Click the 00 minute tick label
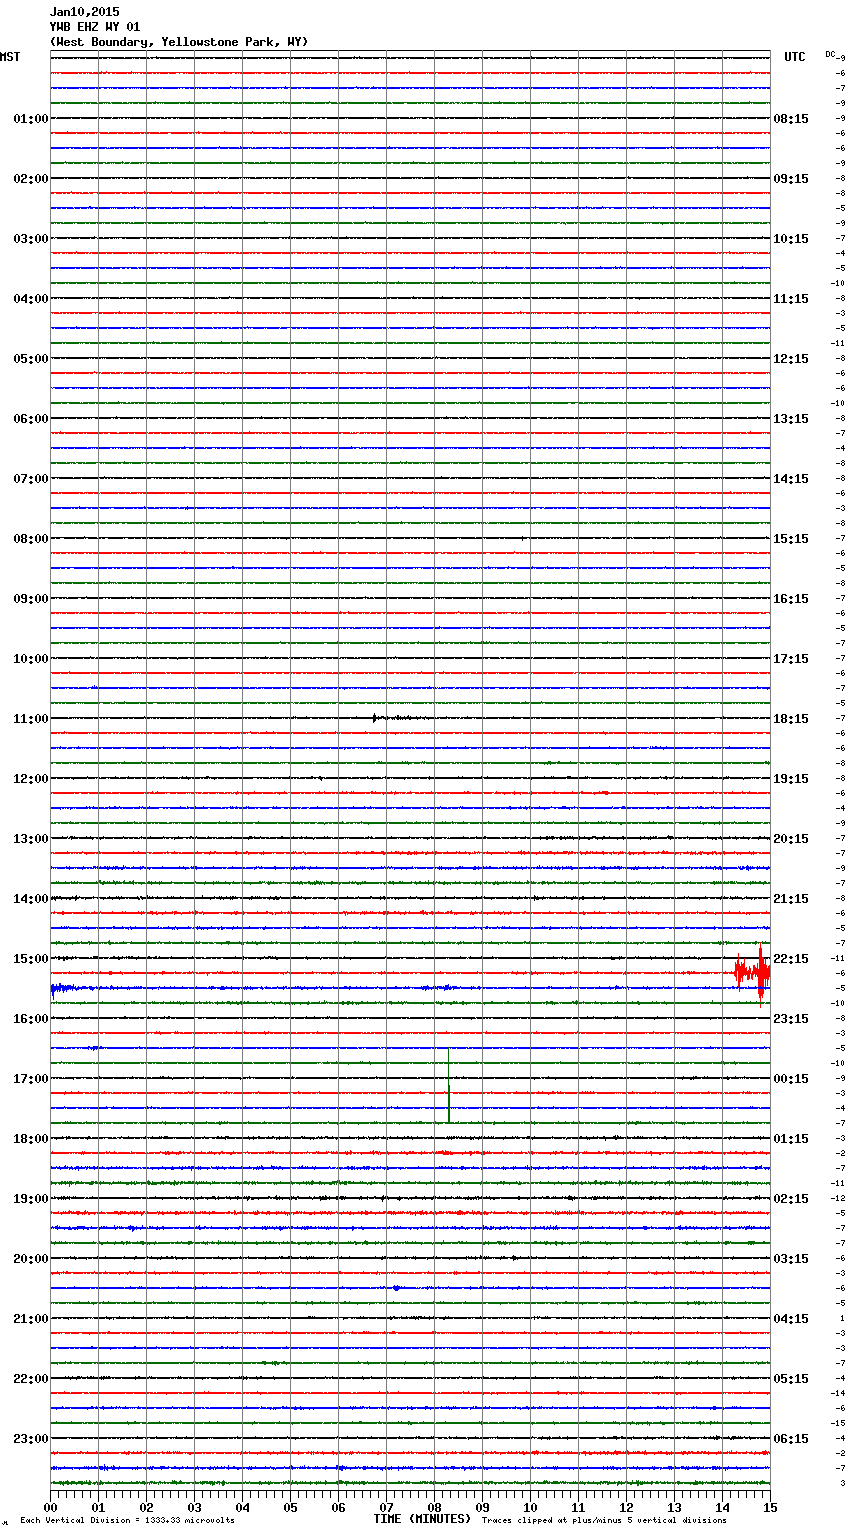Viewport: 850px width, 1534px height. point(50,1507)
